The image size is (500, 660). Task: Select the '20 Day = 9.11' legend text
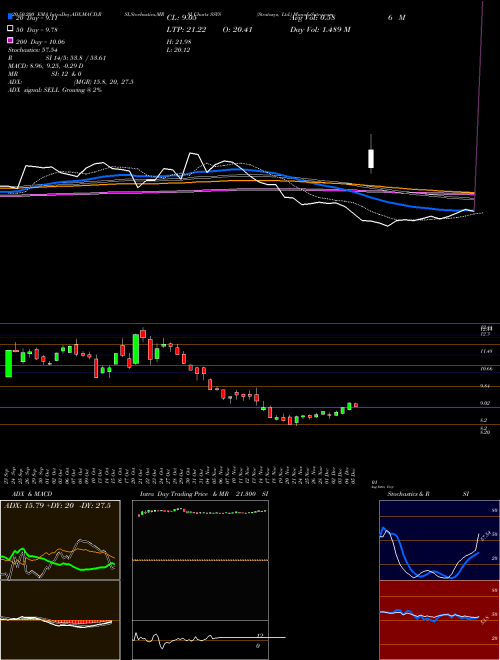click(36, 18)
